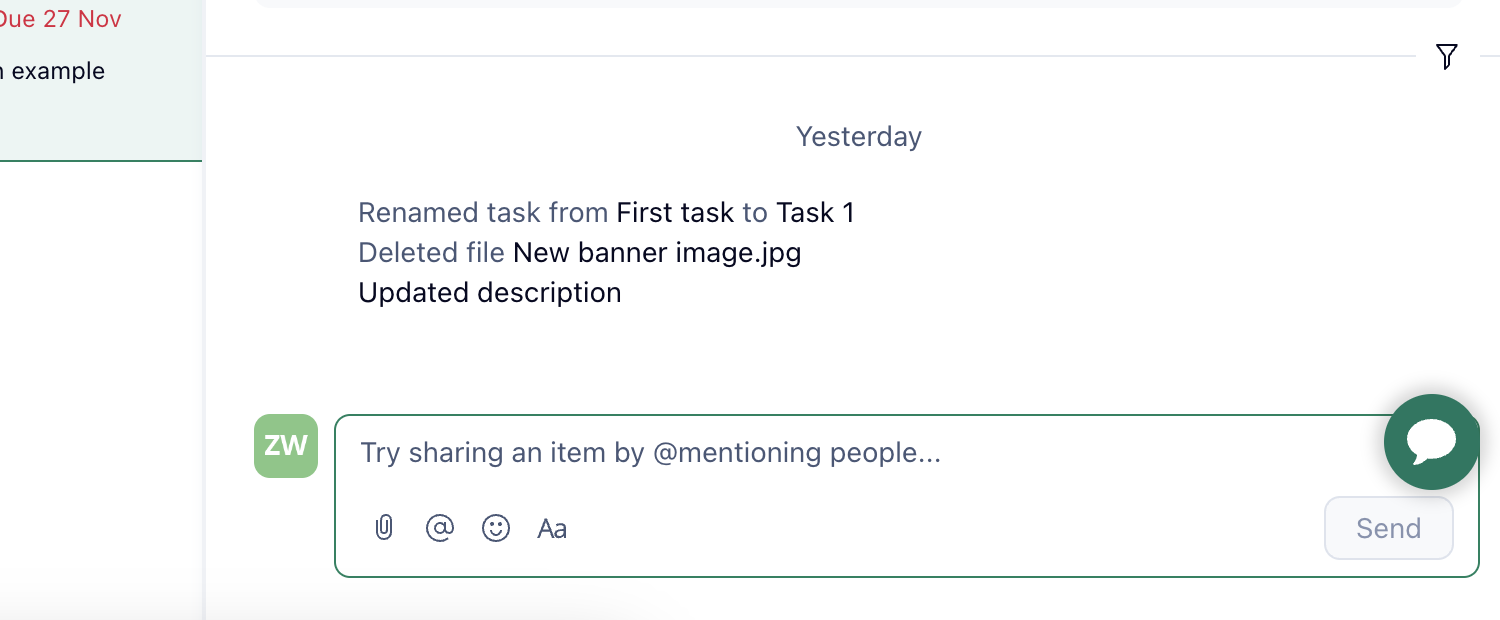The height and width of the screenshot is (620, 1500).
Task: Click the ZW user avatar
Action: 286,446
